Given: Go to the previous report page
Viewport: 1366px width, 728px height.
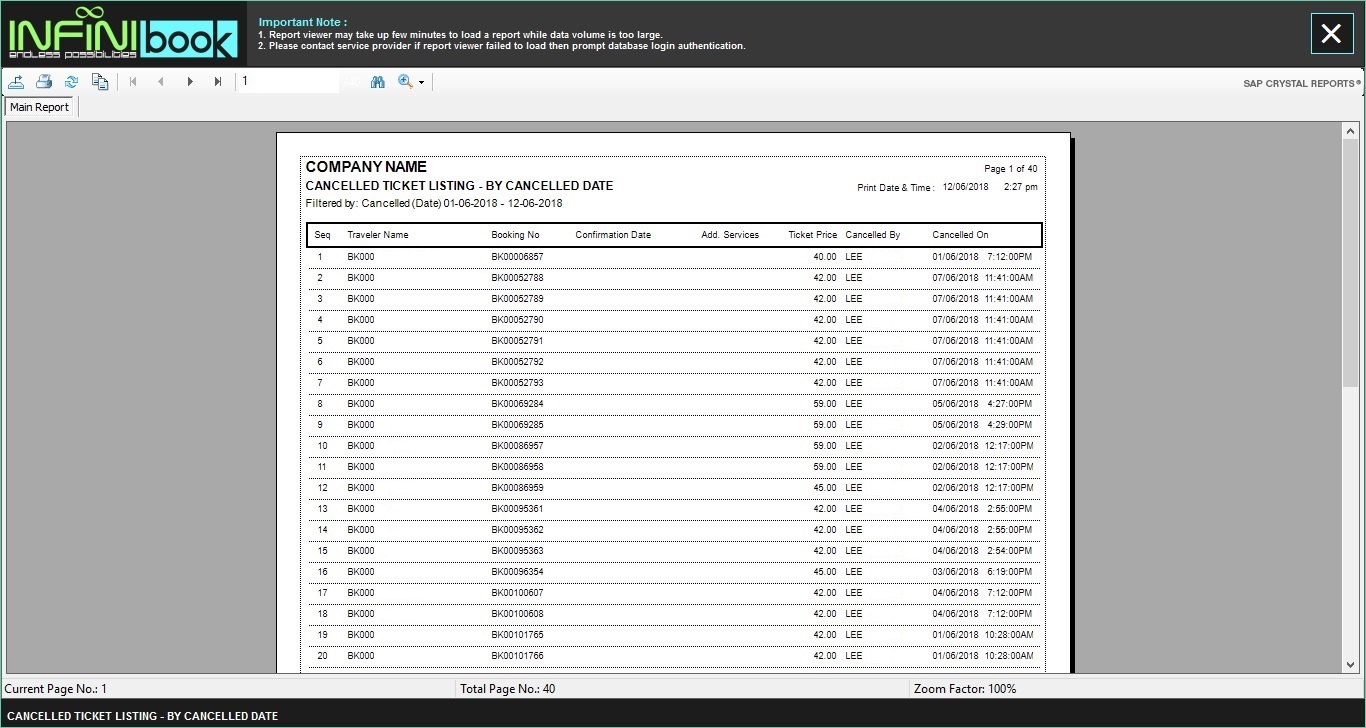Looking at the screenshot, I should click(x=161, y=82).
